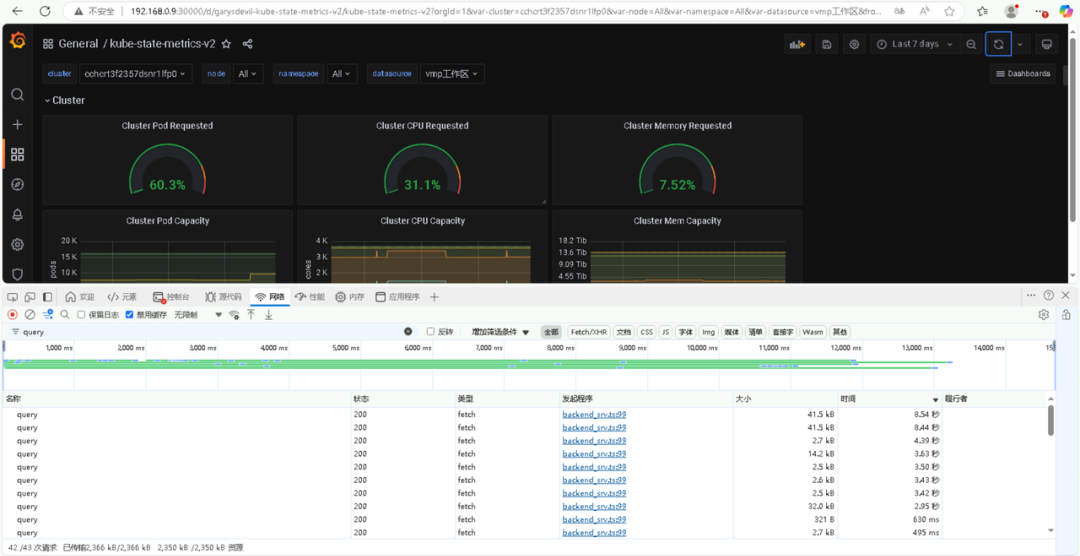Import HAR file upload arrow
The image size is (1080, 556).
(x=251, y=314)
